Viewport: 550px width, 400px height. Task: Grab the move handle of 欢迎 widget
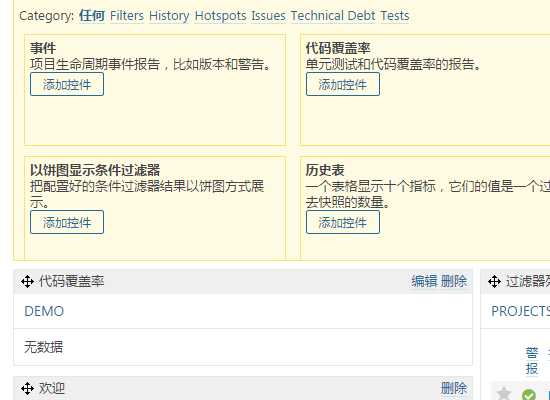pyautogui.click(x=27, y=388)
